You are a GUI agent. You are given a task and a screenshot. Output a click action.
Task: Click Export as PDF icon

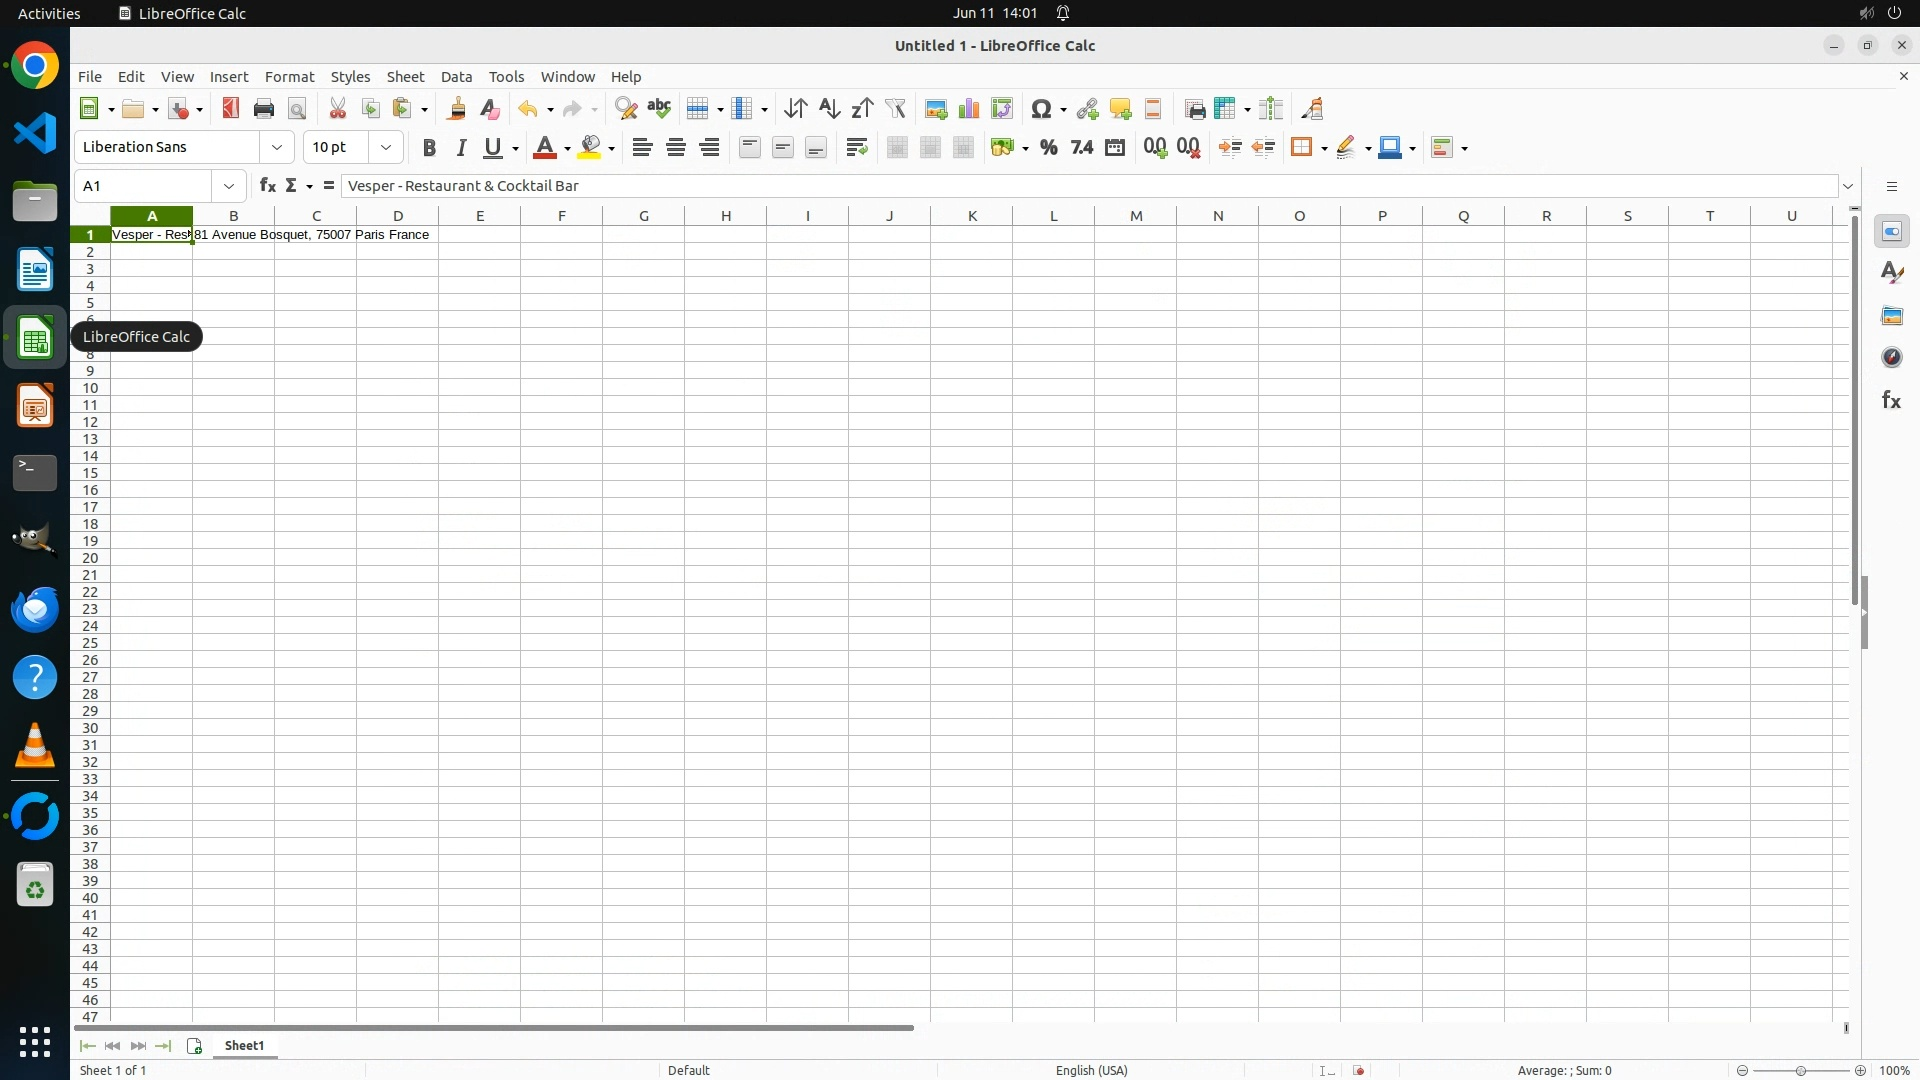pos(231,109)
